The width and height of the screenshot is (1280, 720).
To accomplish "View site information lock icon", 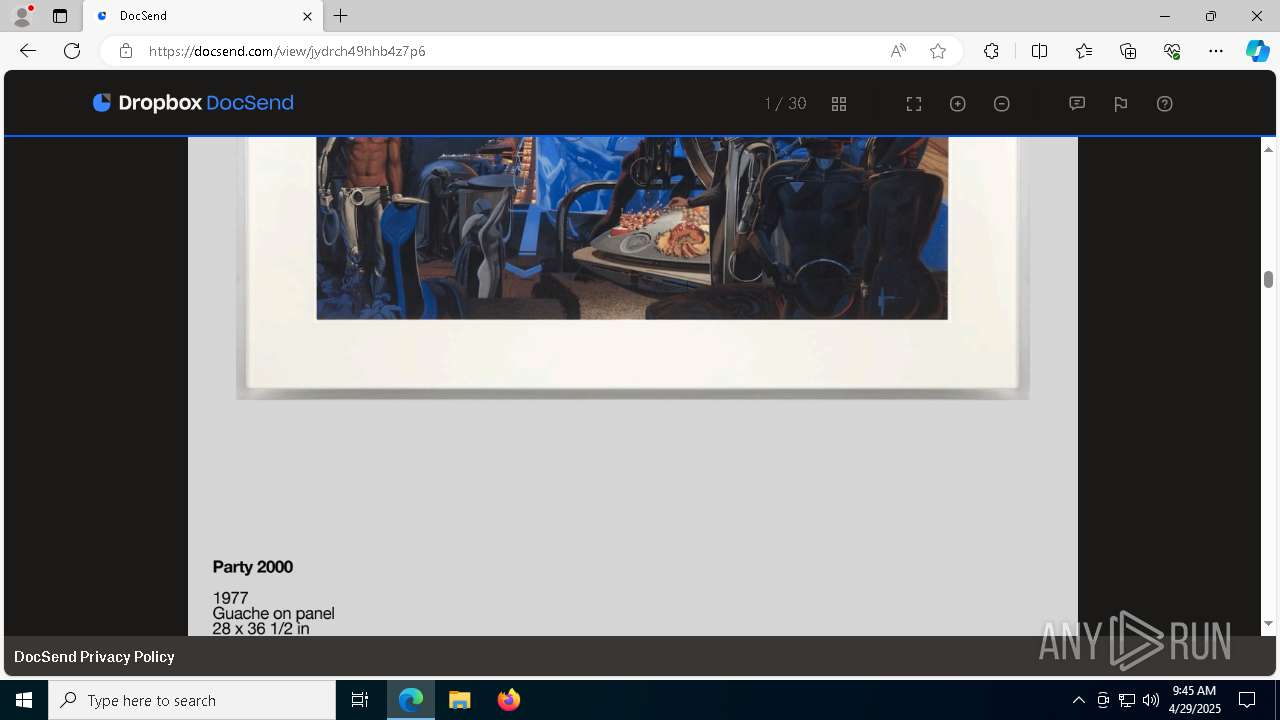I will pyautogui.click(x=126, y=51).
